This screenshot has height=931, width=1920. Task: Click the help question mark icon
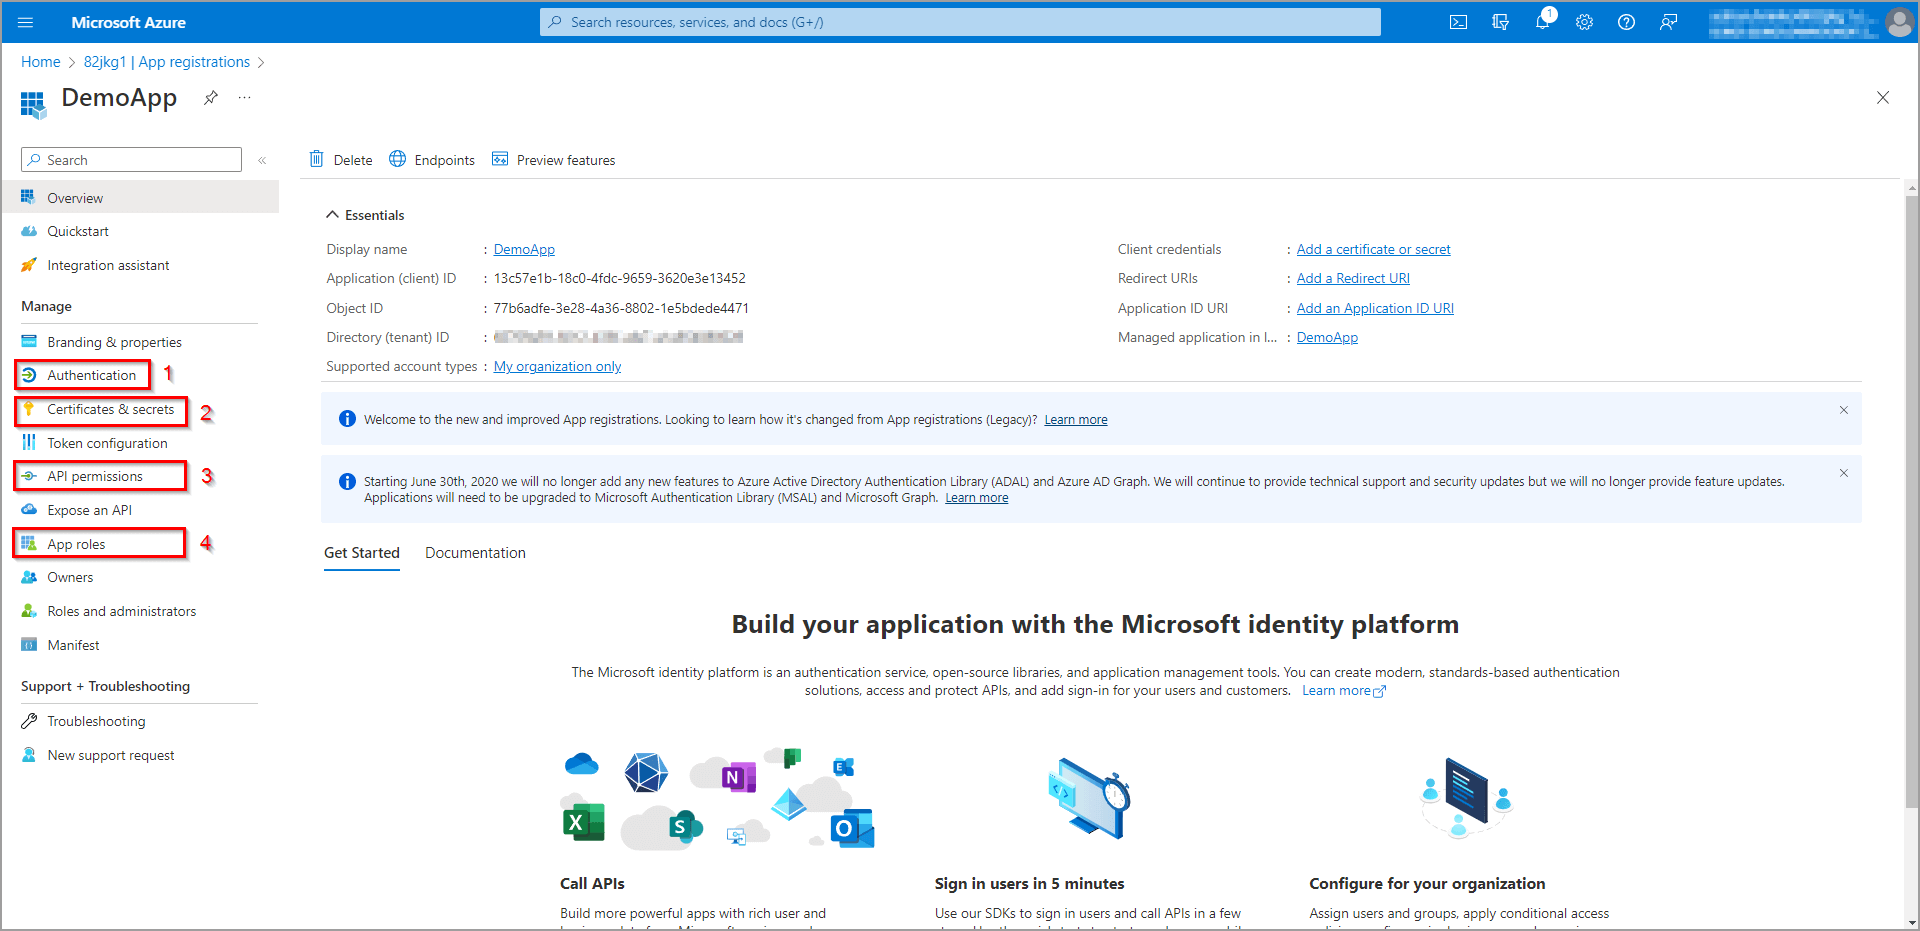click(1626, 22)
